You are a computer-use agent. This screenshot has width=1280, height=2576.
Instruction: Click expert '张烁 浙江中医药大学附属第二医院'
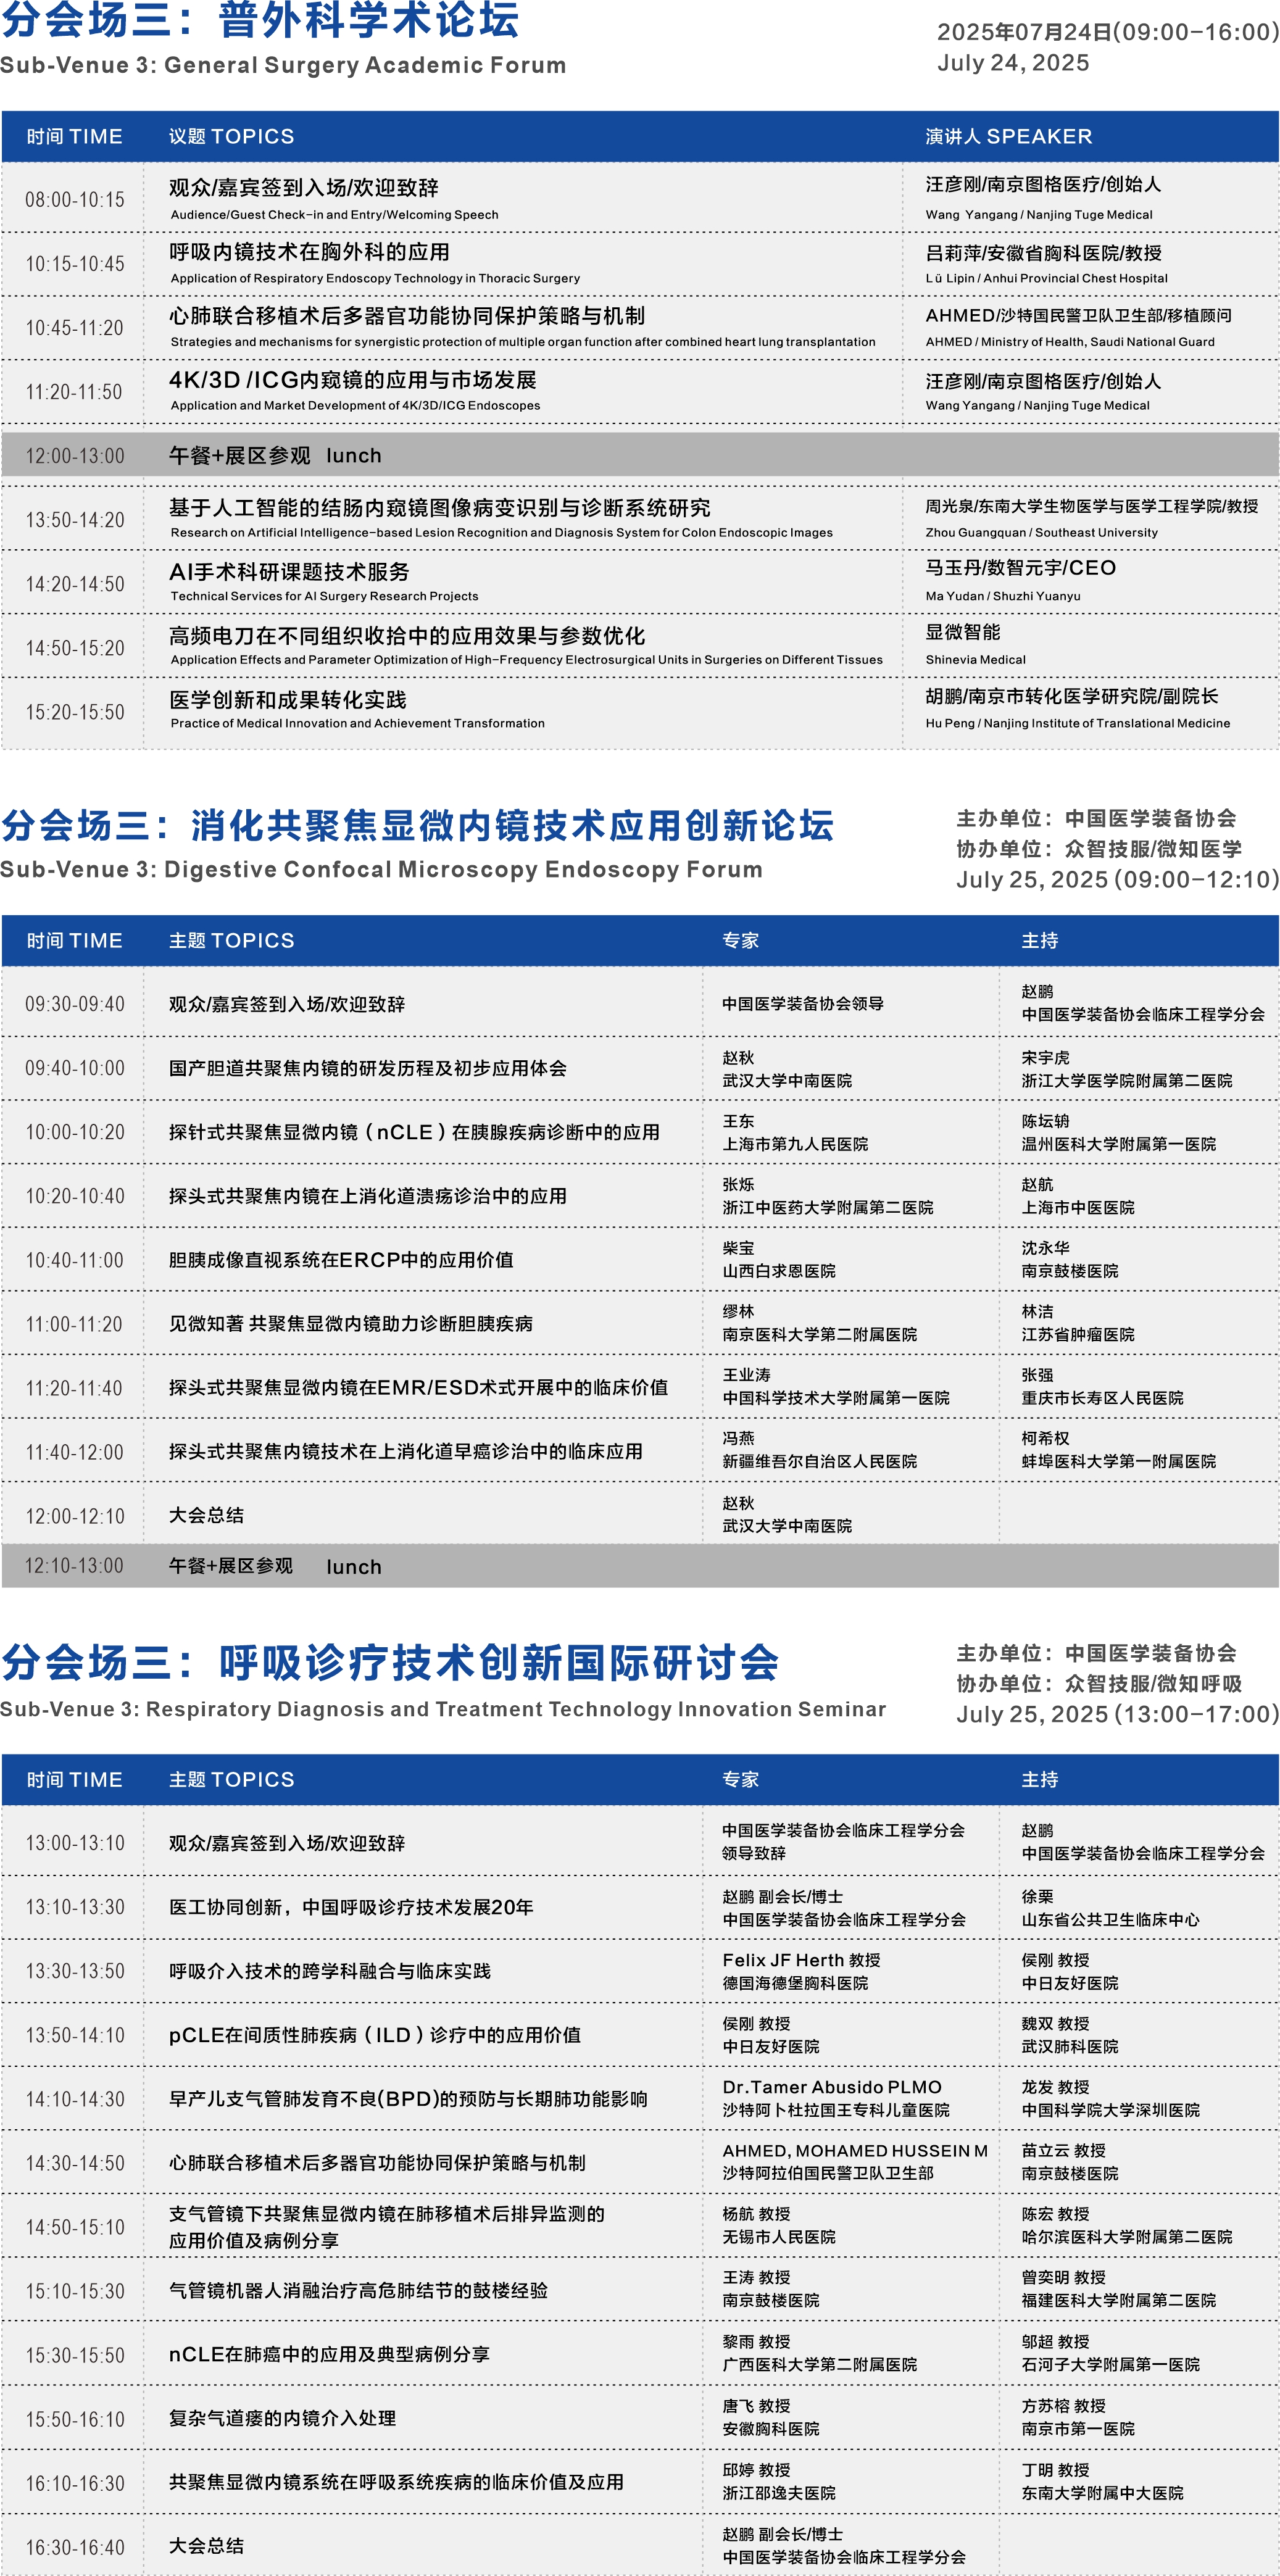tap(828, 1196)
